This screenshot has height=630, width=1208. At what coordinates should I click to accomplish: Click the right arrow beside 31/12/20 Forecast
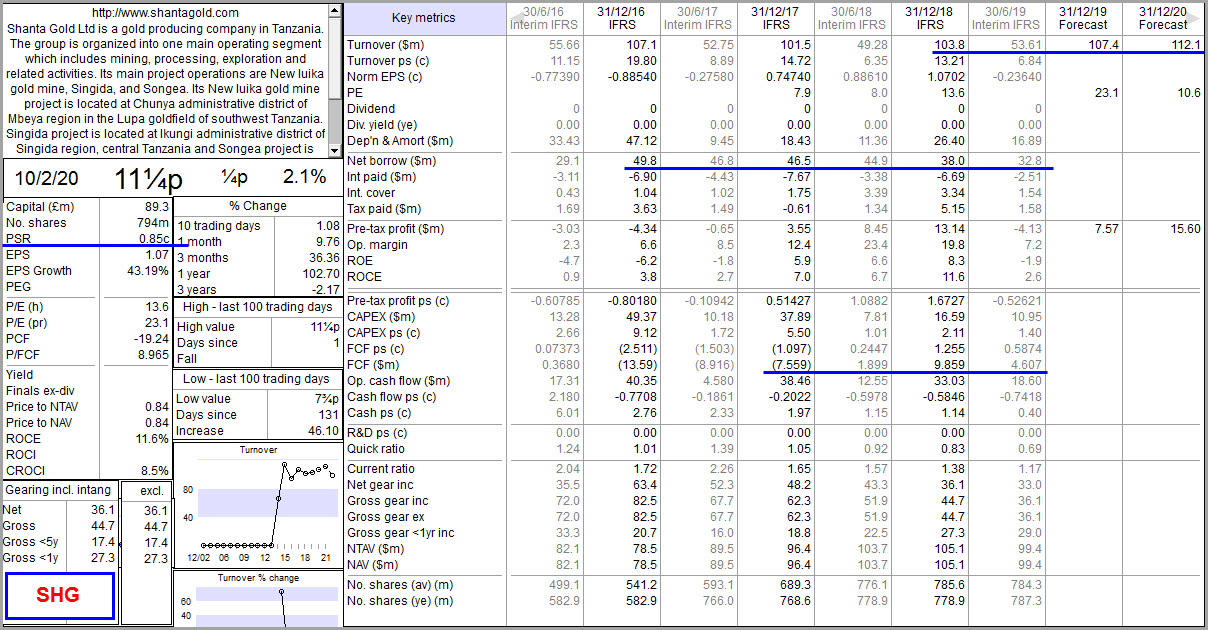point(1195,18)
